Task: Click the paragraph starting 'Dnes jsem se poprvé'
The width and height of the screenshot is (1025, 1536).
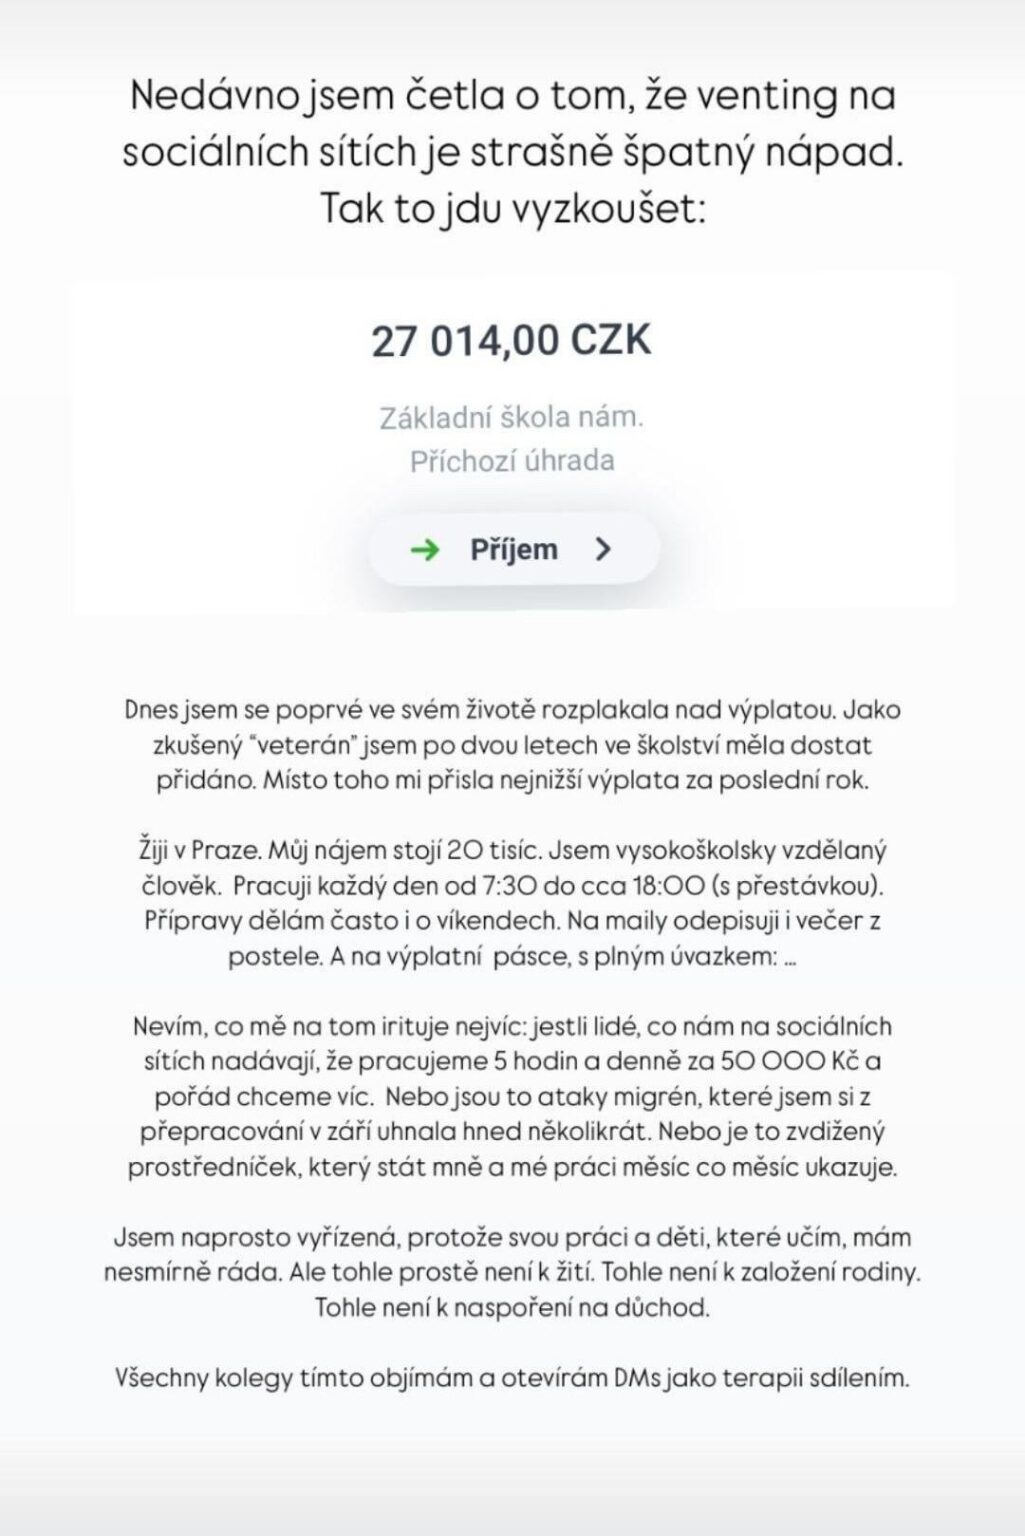Action: 512,745
